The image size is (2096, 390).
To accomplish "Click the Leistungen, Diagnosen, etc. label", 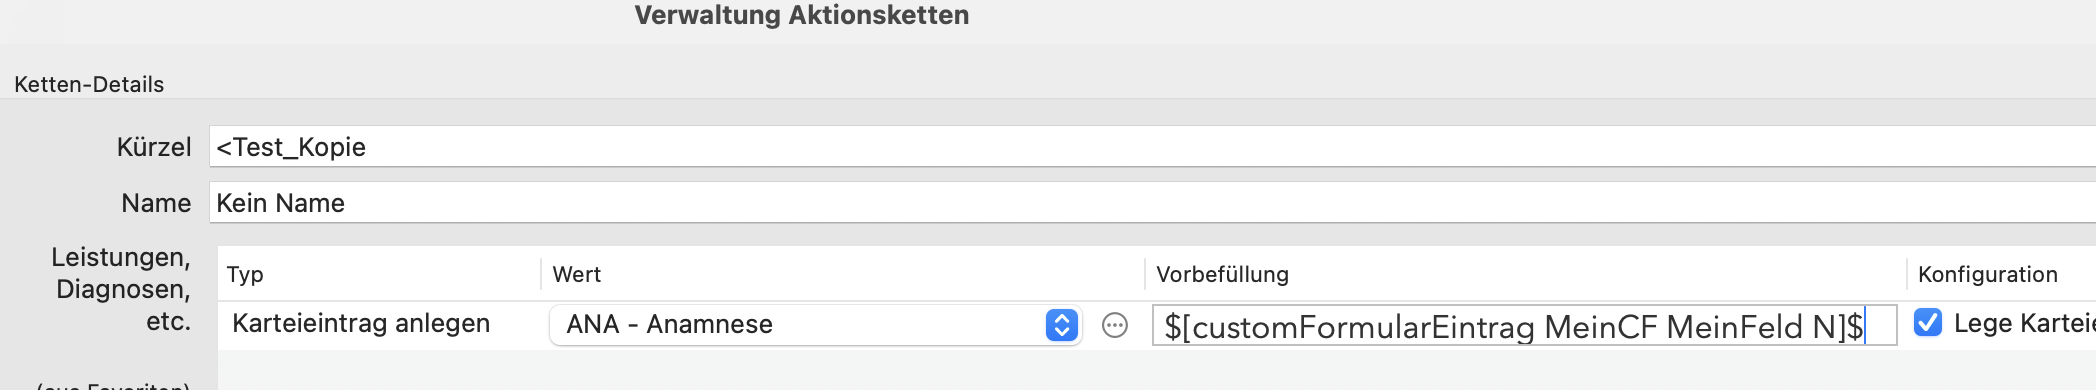I will coord(121,289).
